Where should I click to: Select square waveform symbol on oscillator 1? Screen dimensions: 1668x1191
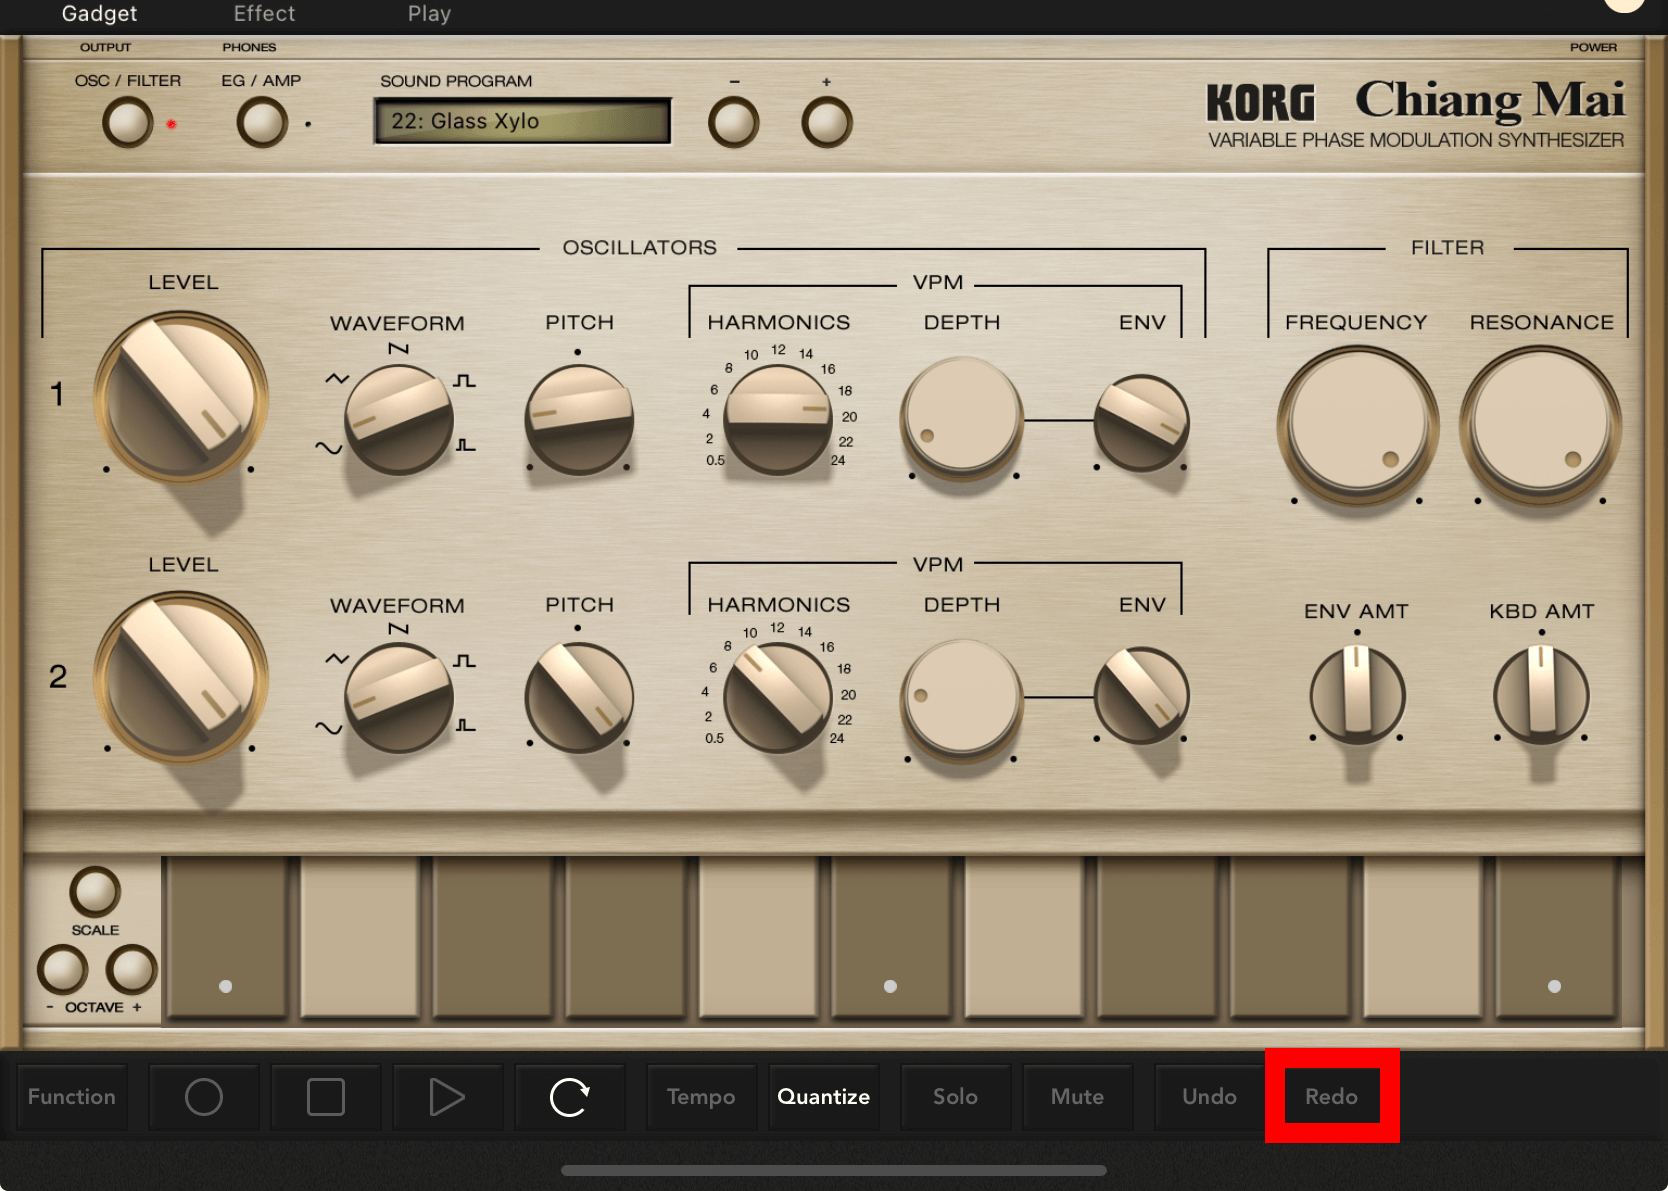pyautogui.click(x=464, y=381)
